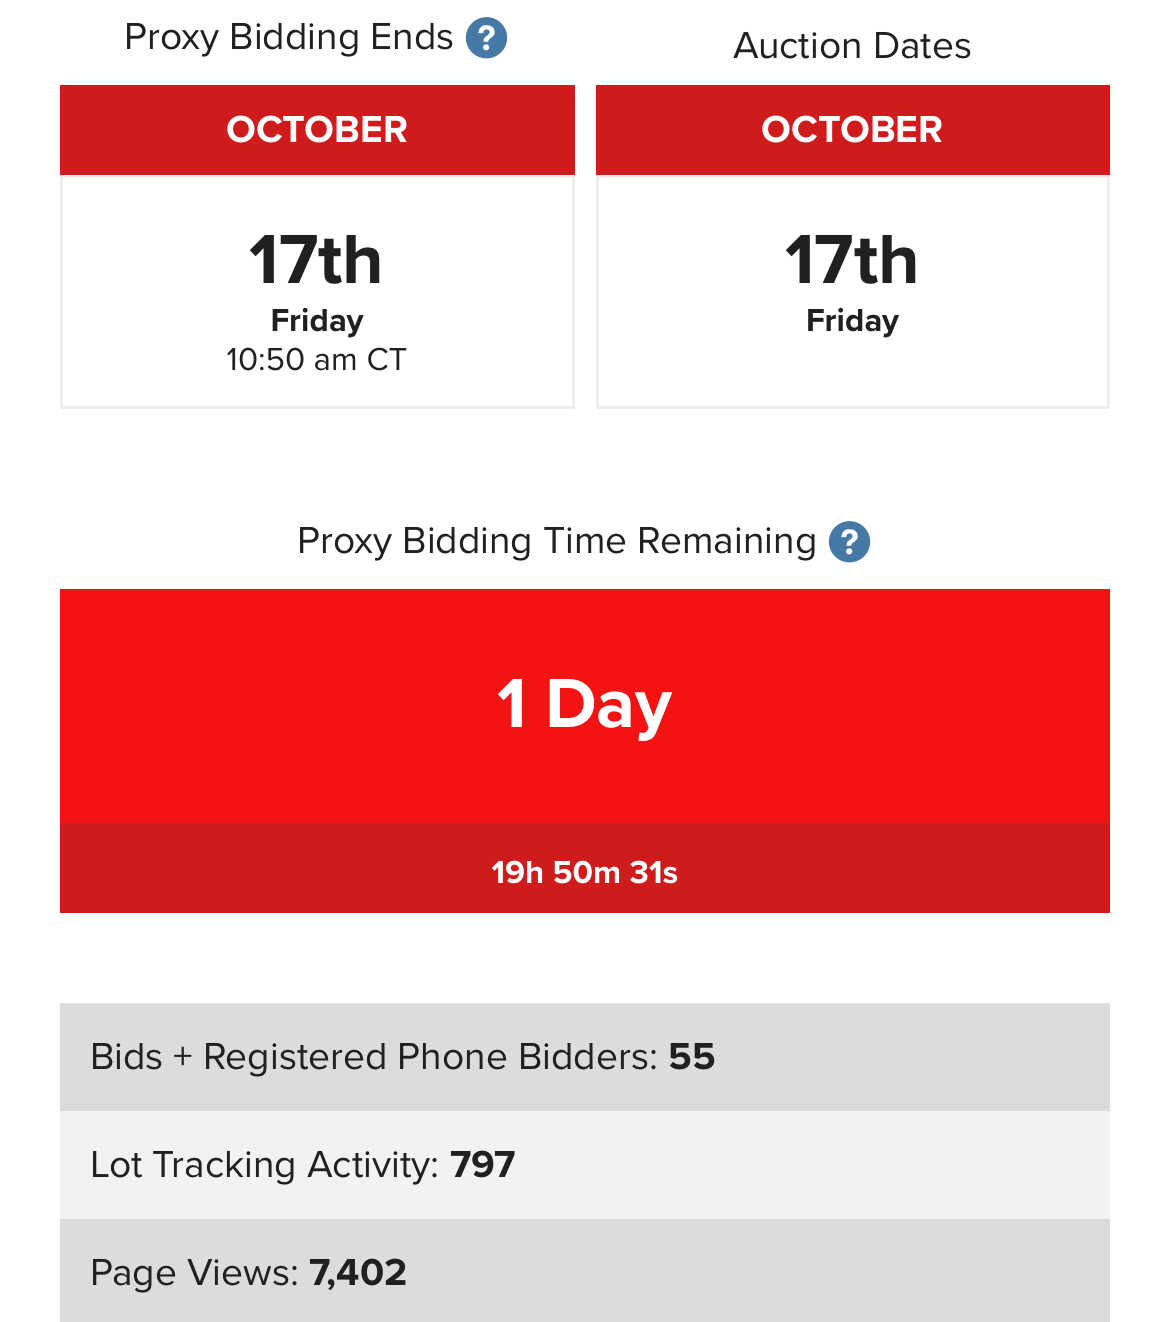Click OCTOBER header under Proxy Bidding Ends
Image resolution: width=1170 pixels, height=1322 pixels.
pos(317,130)
